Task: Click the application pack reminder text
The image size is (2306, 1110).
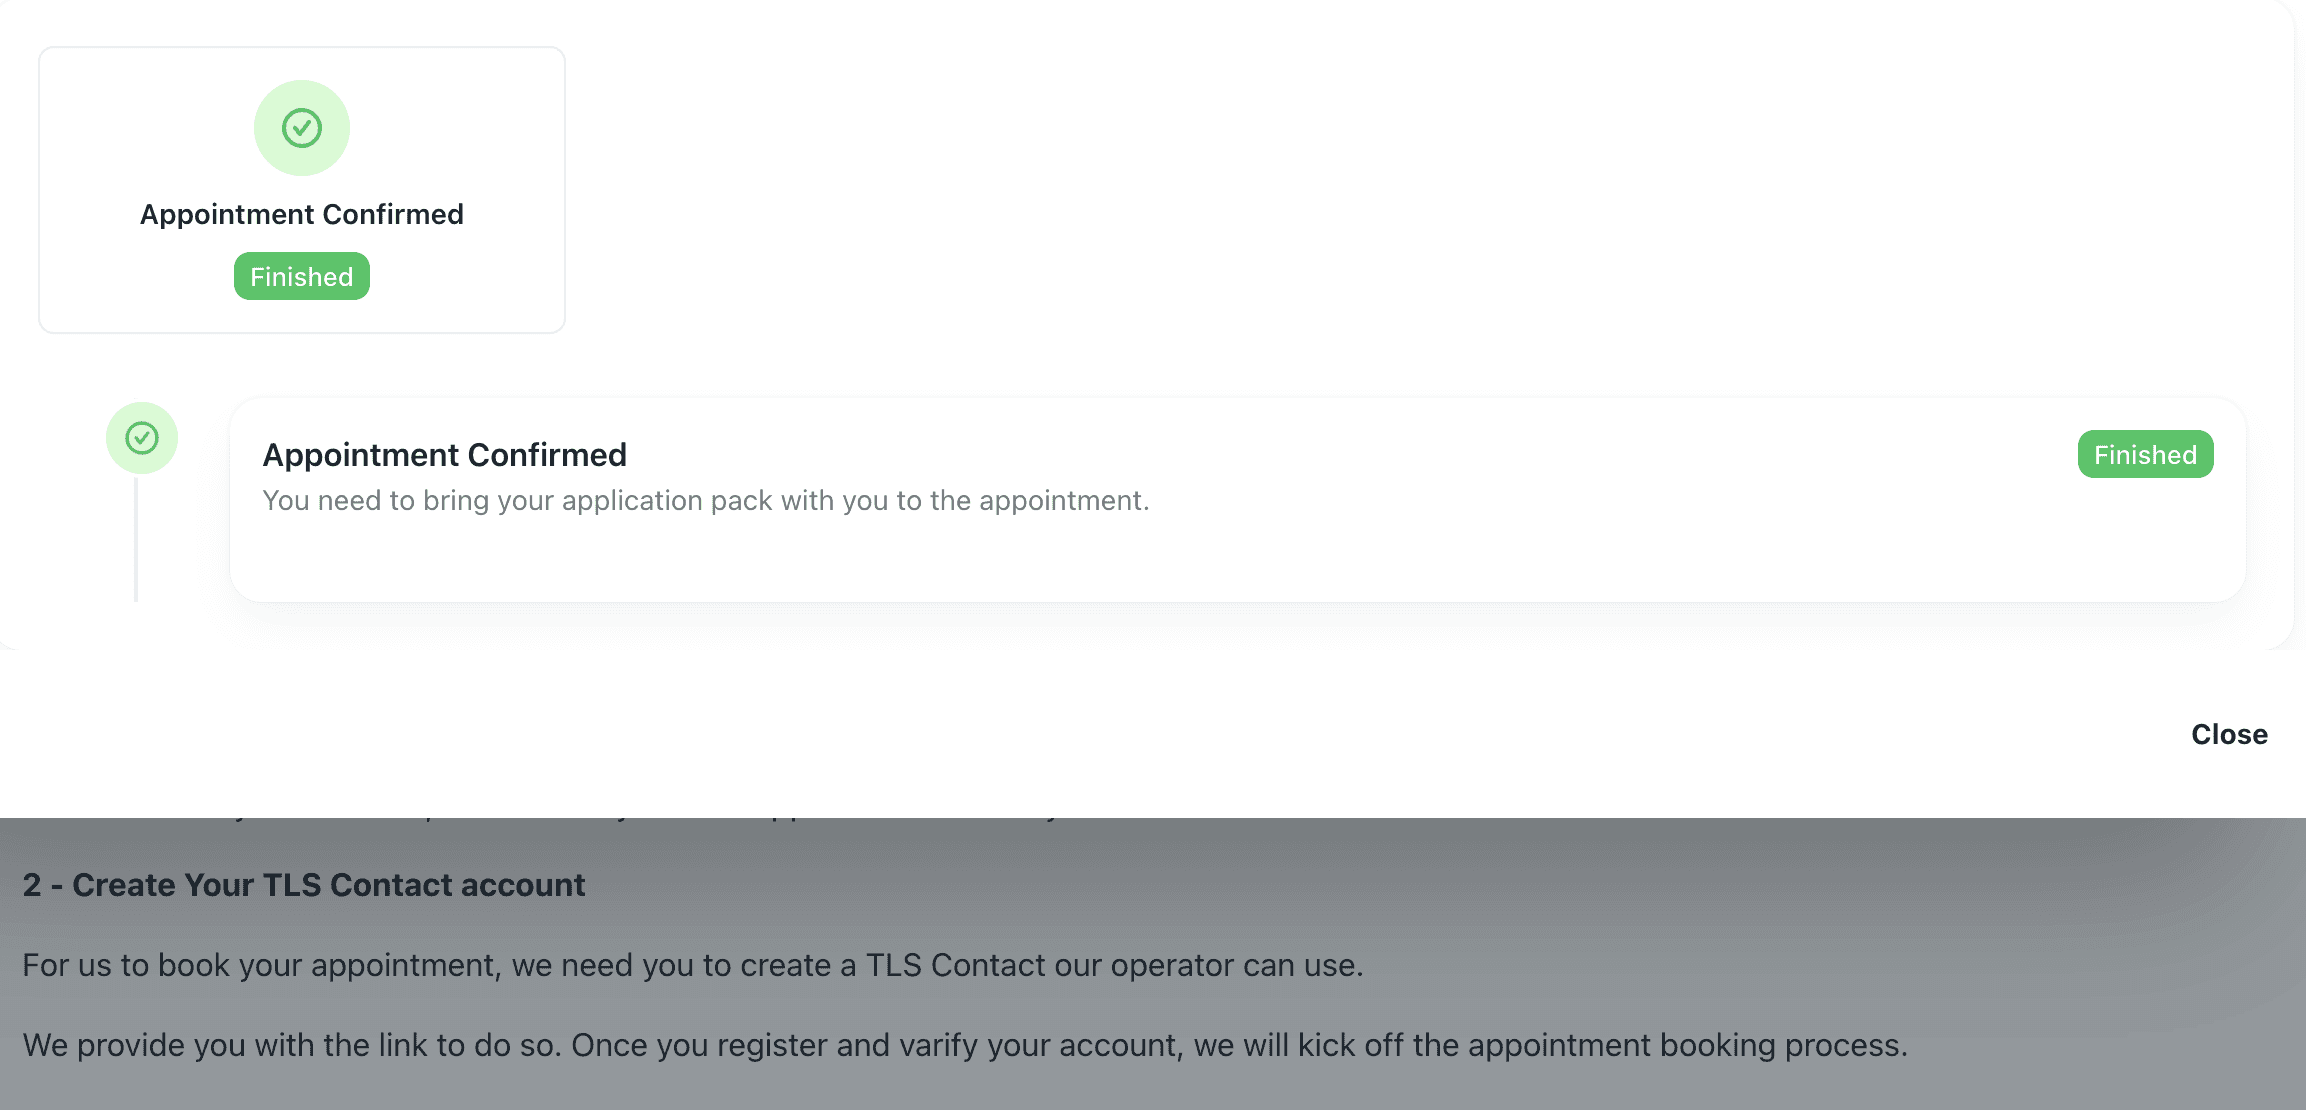Action: [706, 500]
